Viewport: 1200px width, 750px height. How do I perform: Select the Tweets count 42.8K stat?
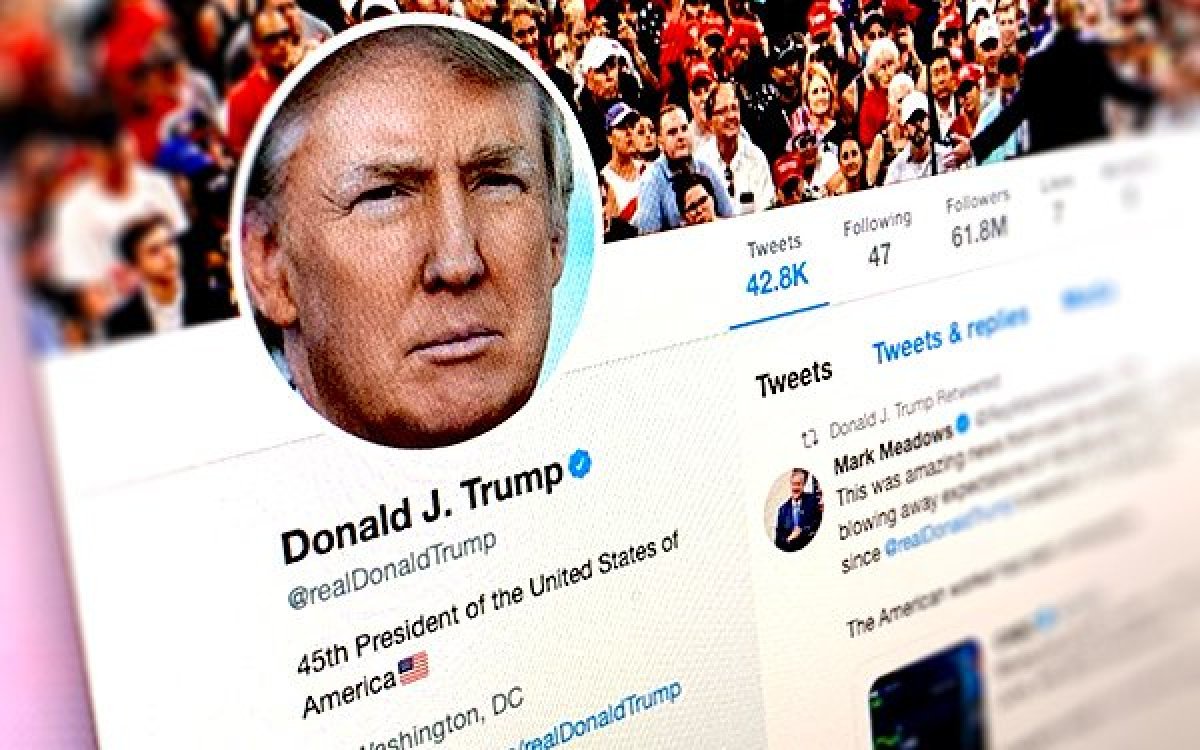(778, 267)
